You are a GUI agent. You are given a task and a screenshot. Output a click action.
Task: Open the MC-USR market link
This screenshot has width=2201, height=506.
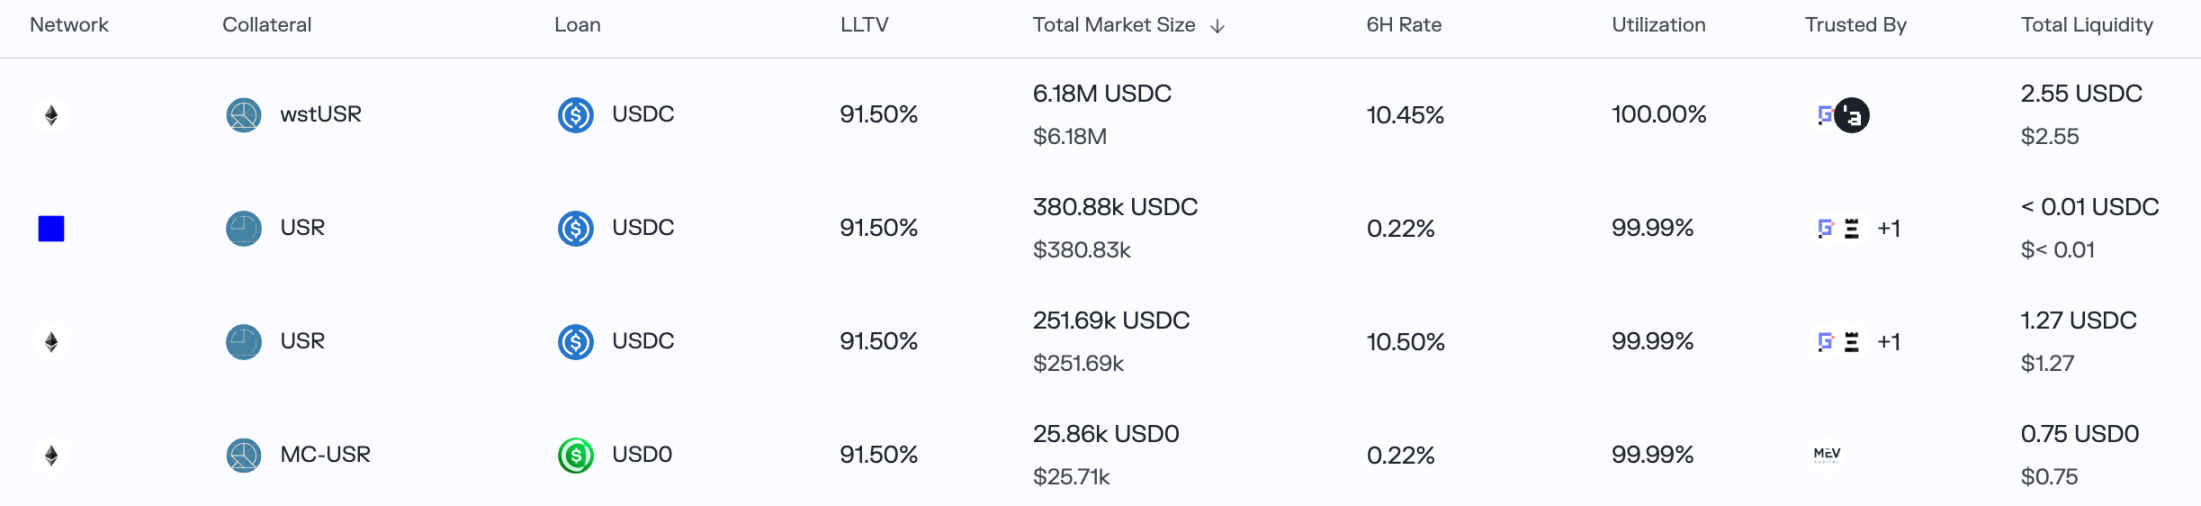[325, 455]
